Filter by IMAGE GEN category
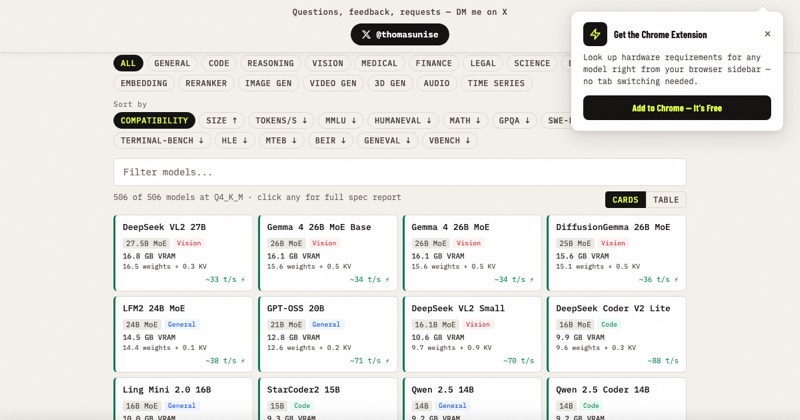 tap(268, 83)
